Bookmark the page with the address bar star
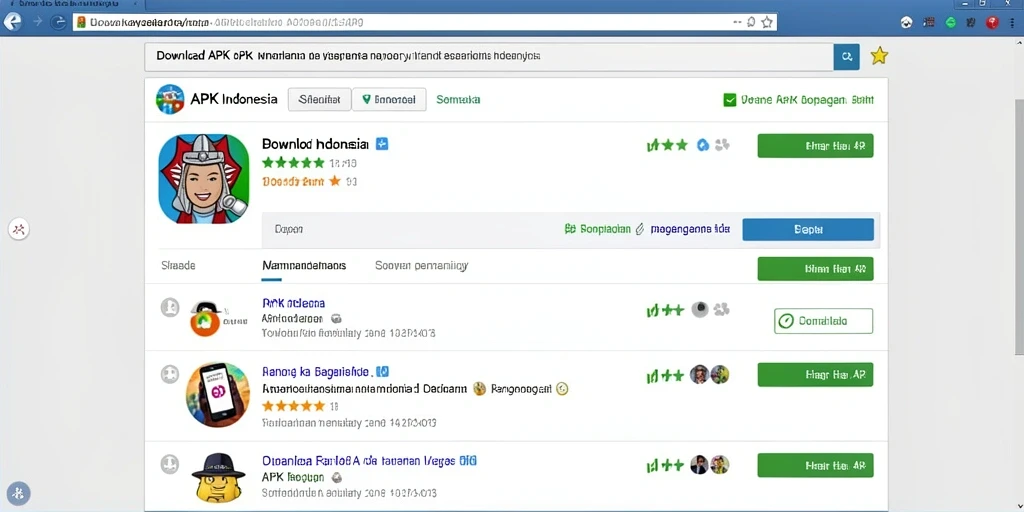Viewport: 1024px width, 512px height. click(767, 22)
